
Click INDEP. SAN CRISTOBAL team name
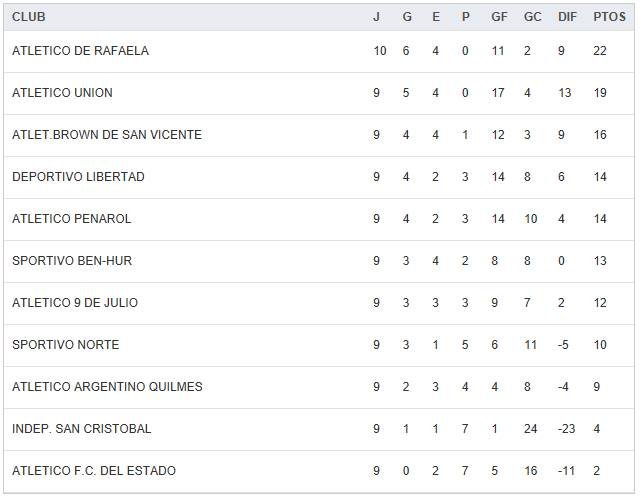pyautogui.click(x=82, y=429)
